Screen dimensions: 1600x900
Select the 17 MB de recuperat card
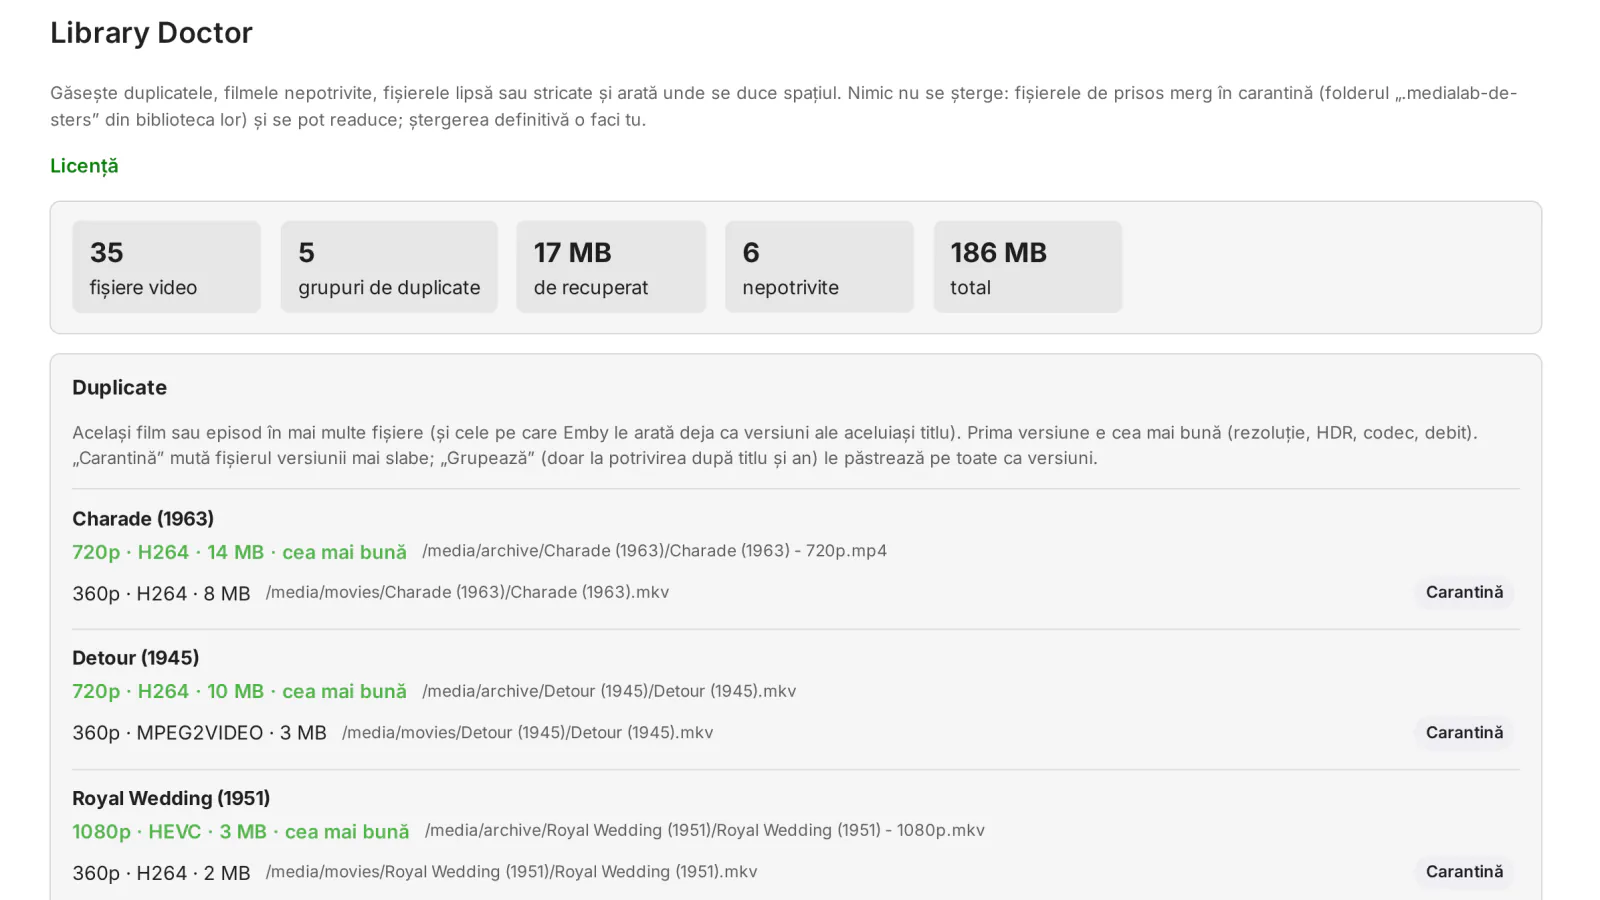click(611, 267)
